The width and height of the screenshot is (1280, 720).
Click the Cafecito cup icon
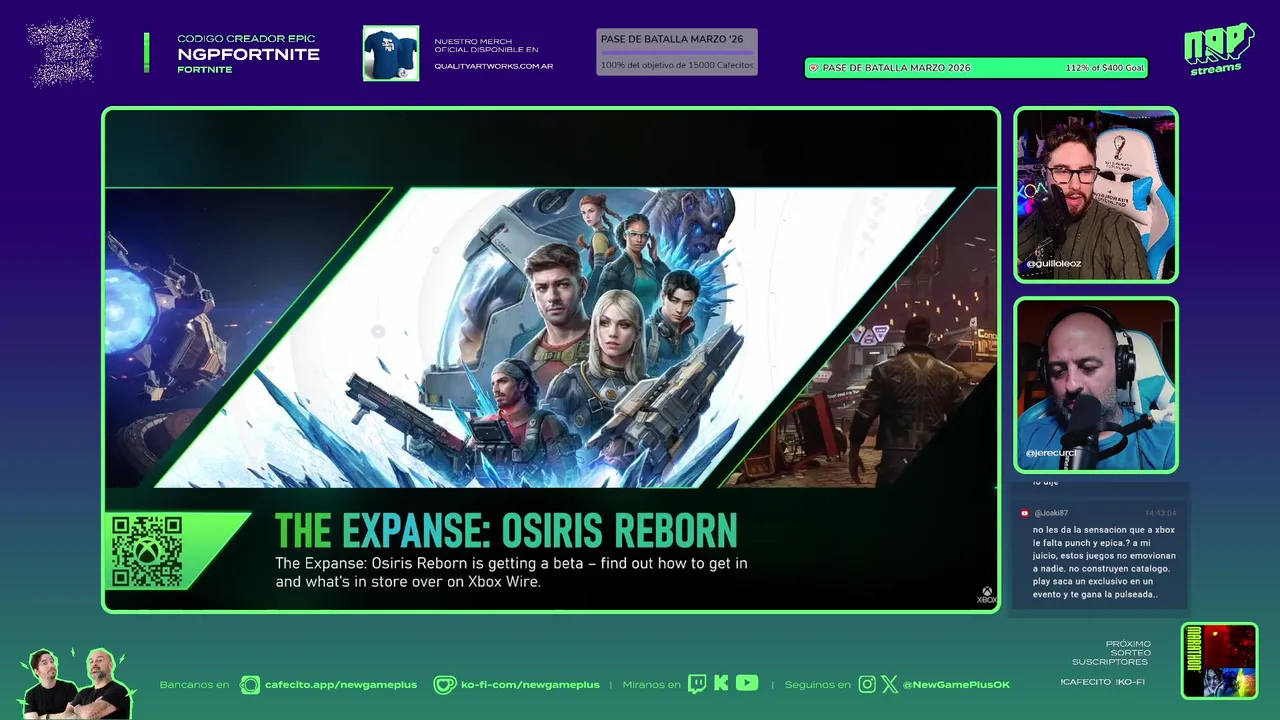pos(250,685)
